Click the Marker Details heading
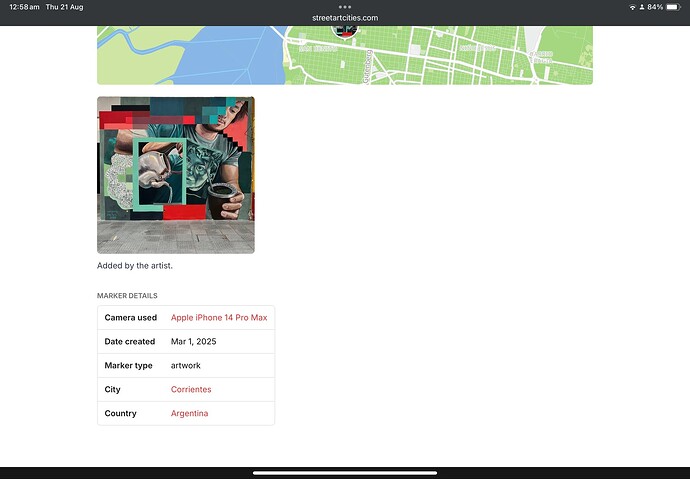The image size is (690, 479). (x=127, y=296)
